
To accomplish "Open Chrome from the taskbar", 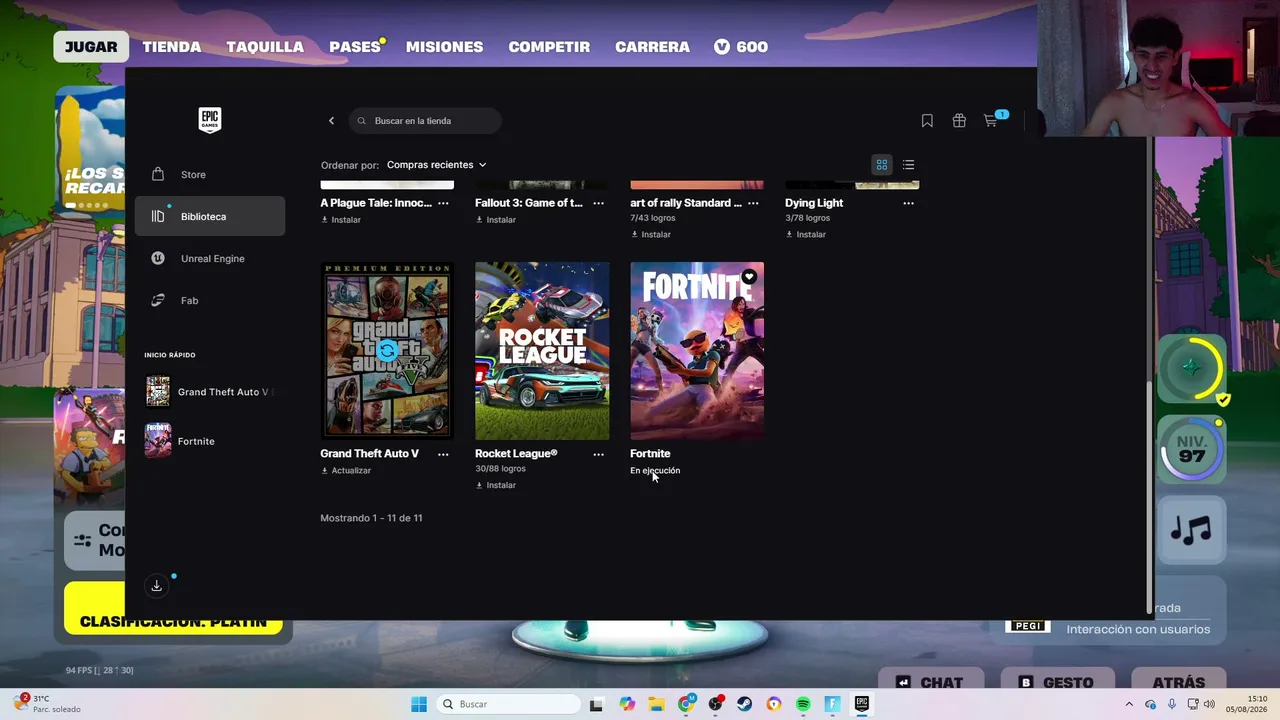I will click(x=686, y=704).
